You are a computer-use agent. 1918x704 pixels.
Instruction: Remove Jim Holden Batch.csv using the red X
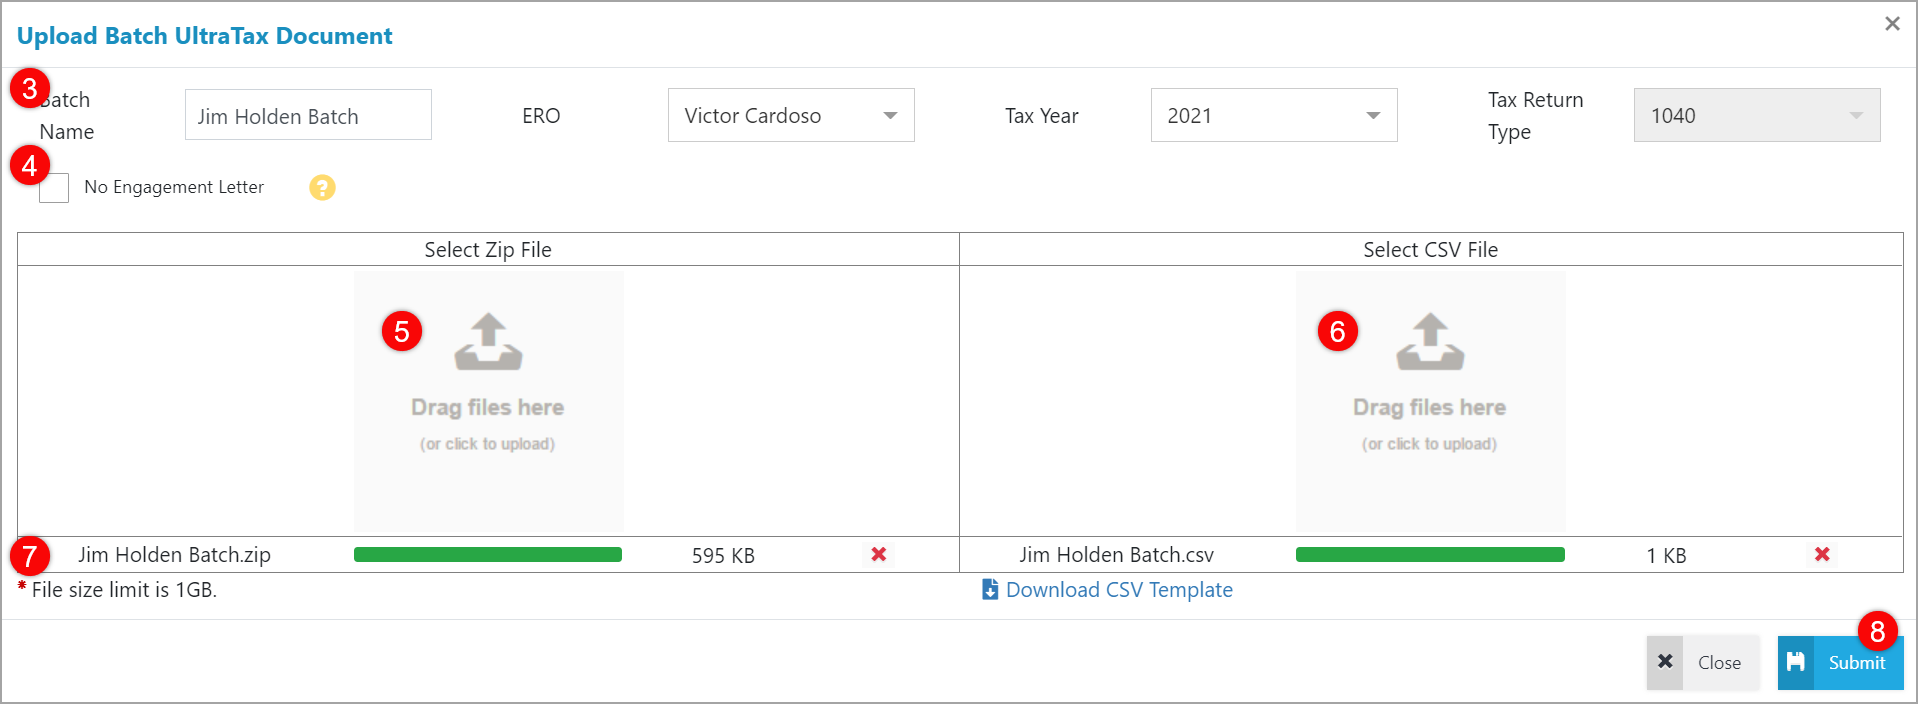point(1822,555)
